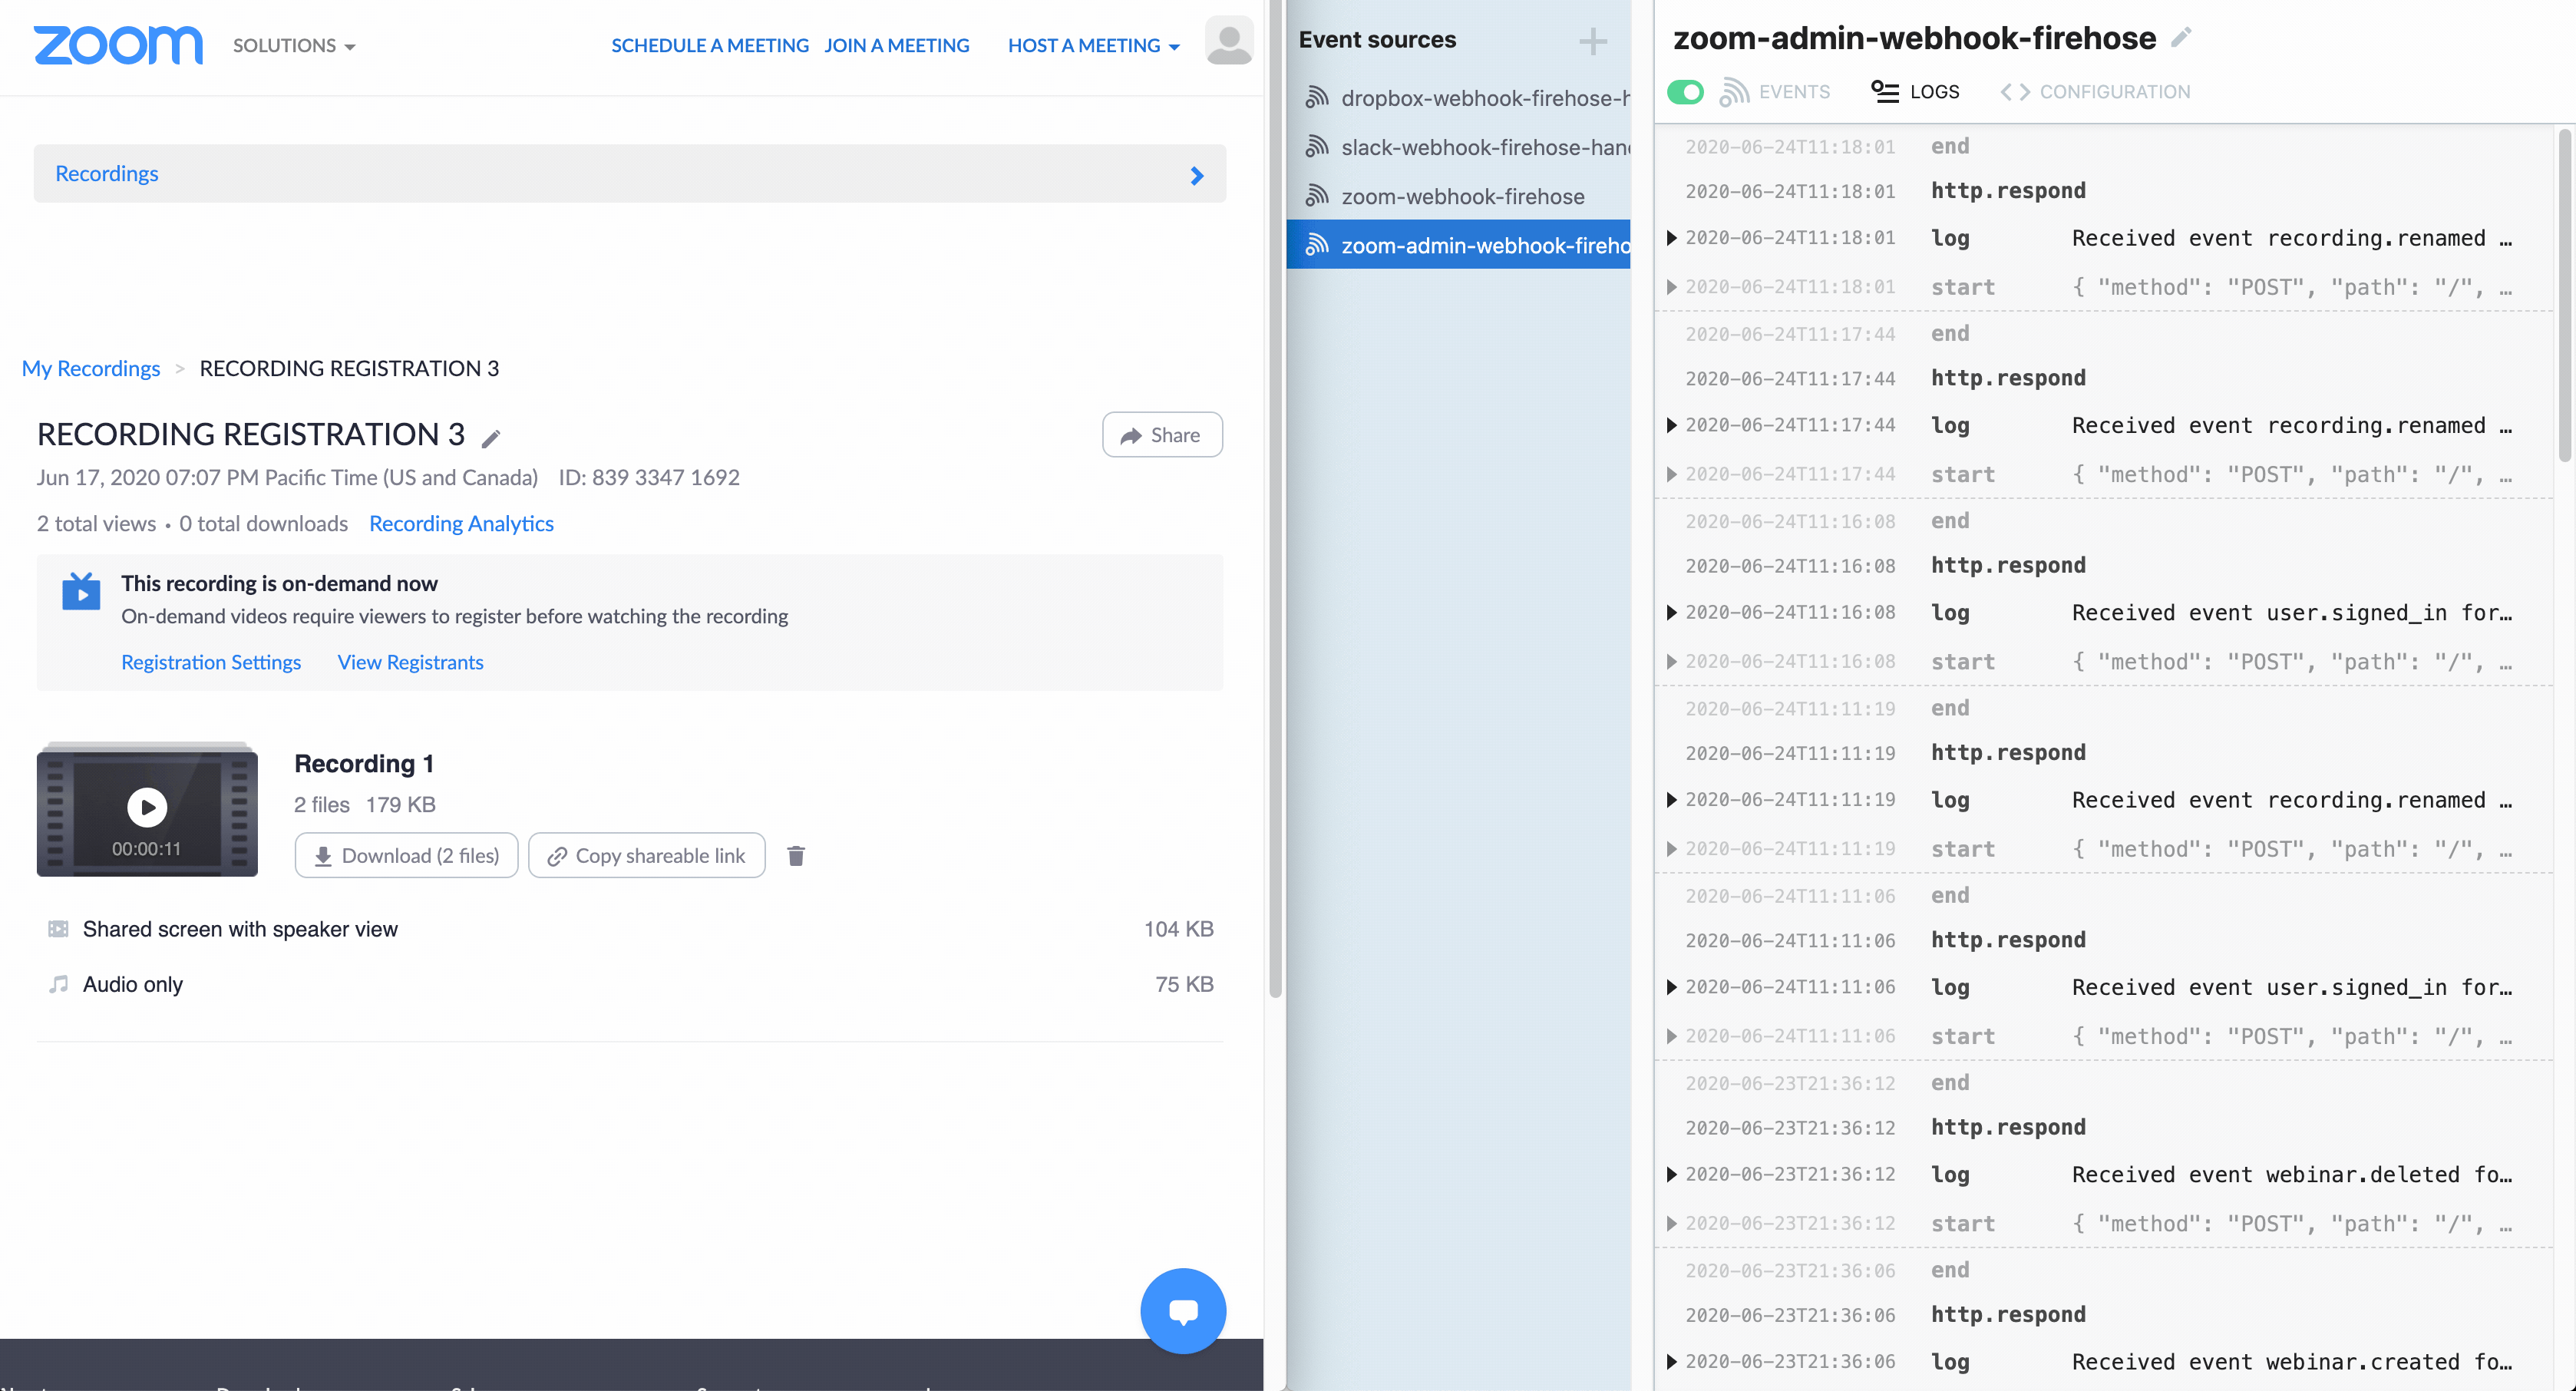Viewport: 2576px width, 1391px height.
Task: Expand the webinar.deleted log entry
Action: (x=1671, y=1175)
